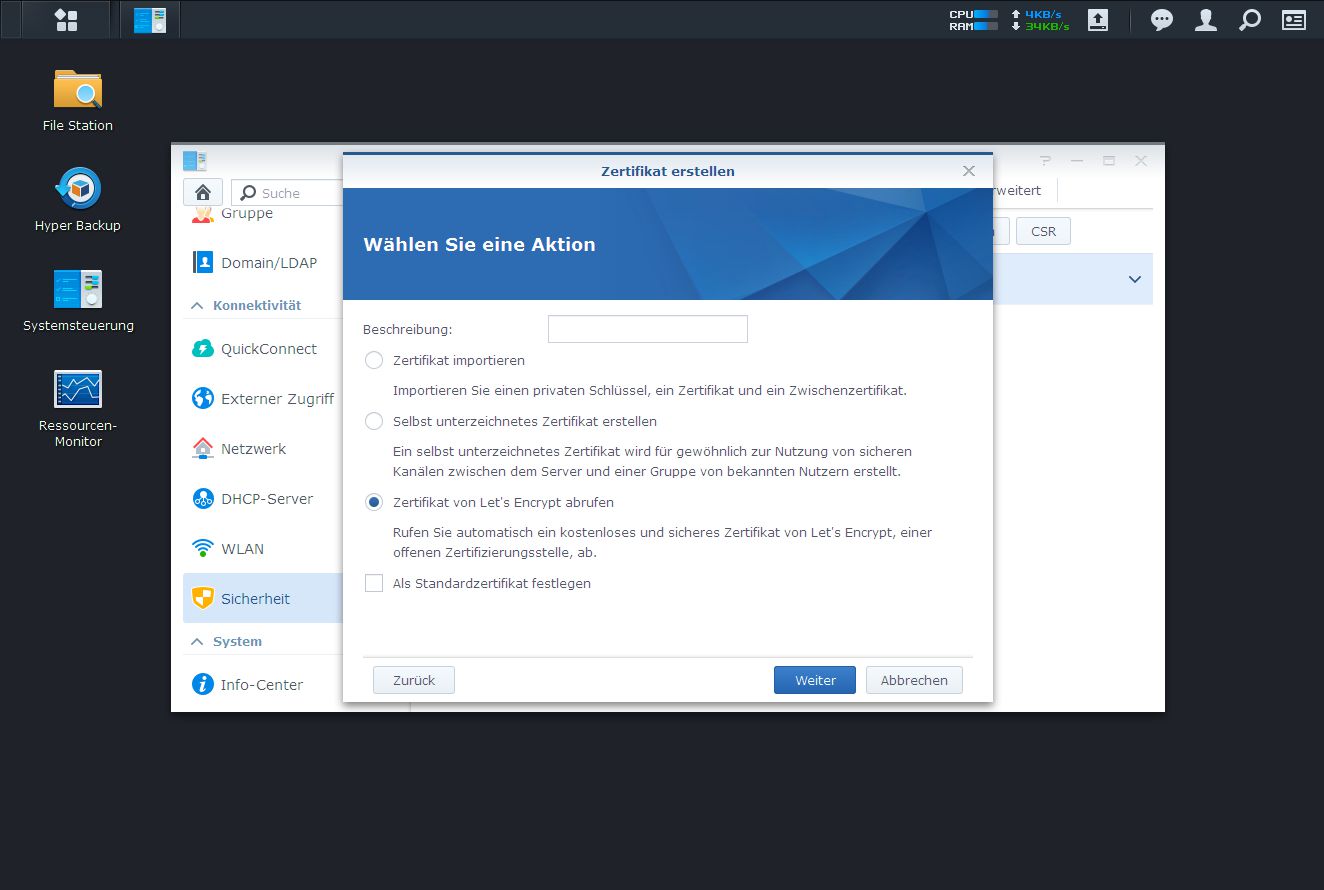Select Gruppe in the sidebar

[x=247, y=213]
